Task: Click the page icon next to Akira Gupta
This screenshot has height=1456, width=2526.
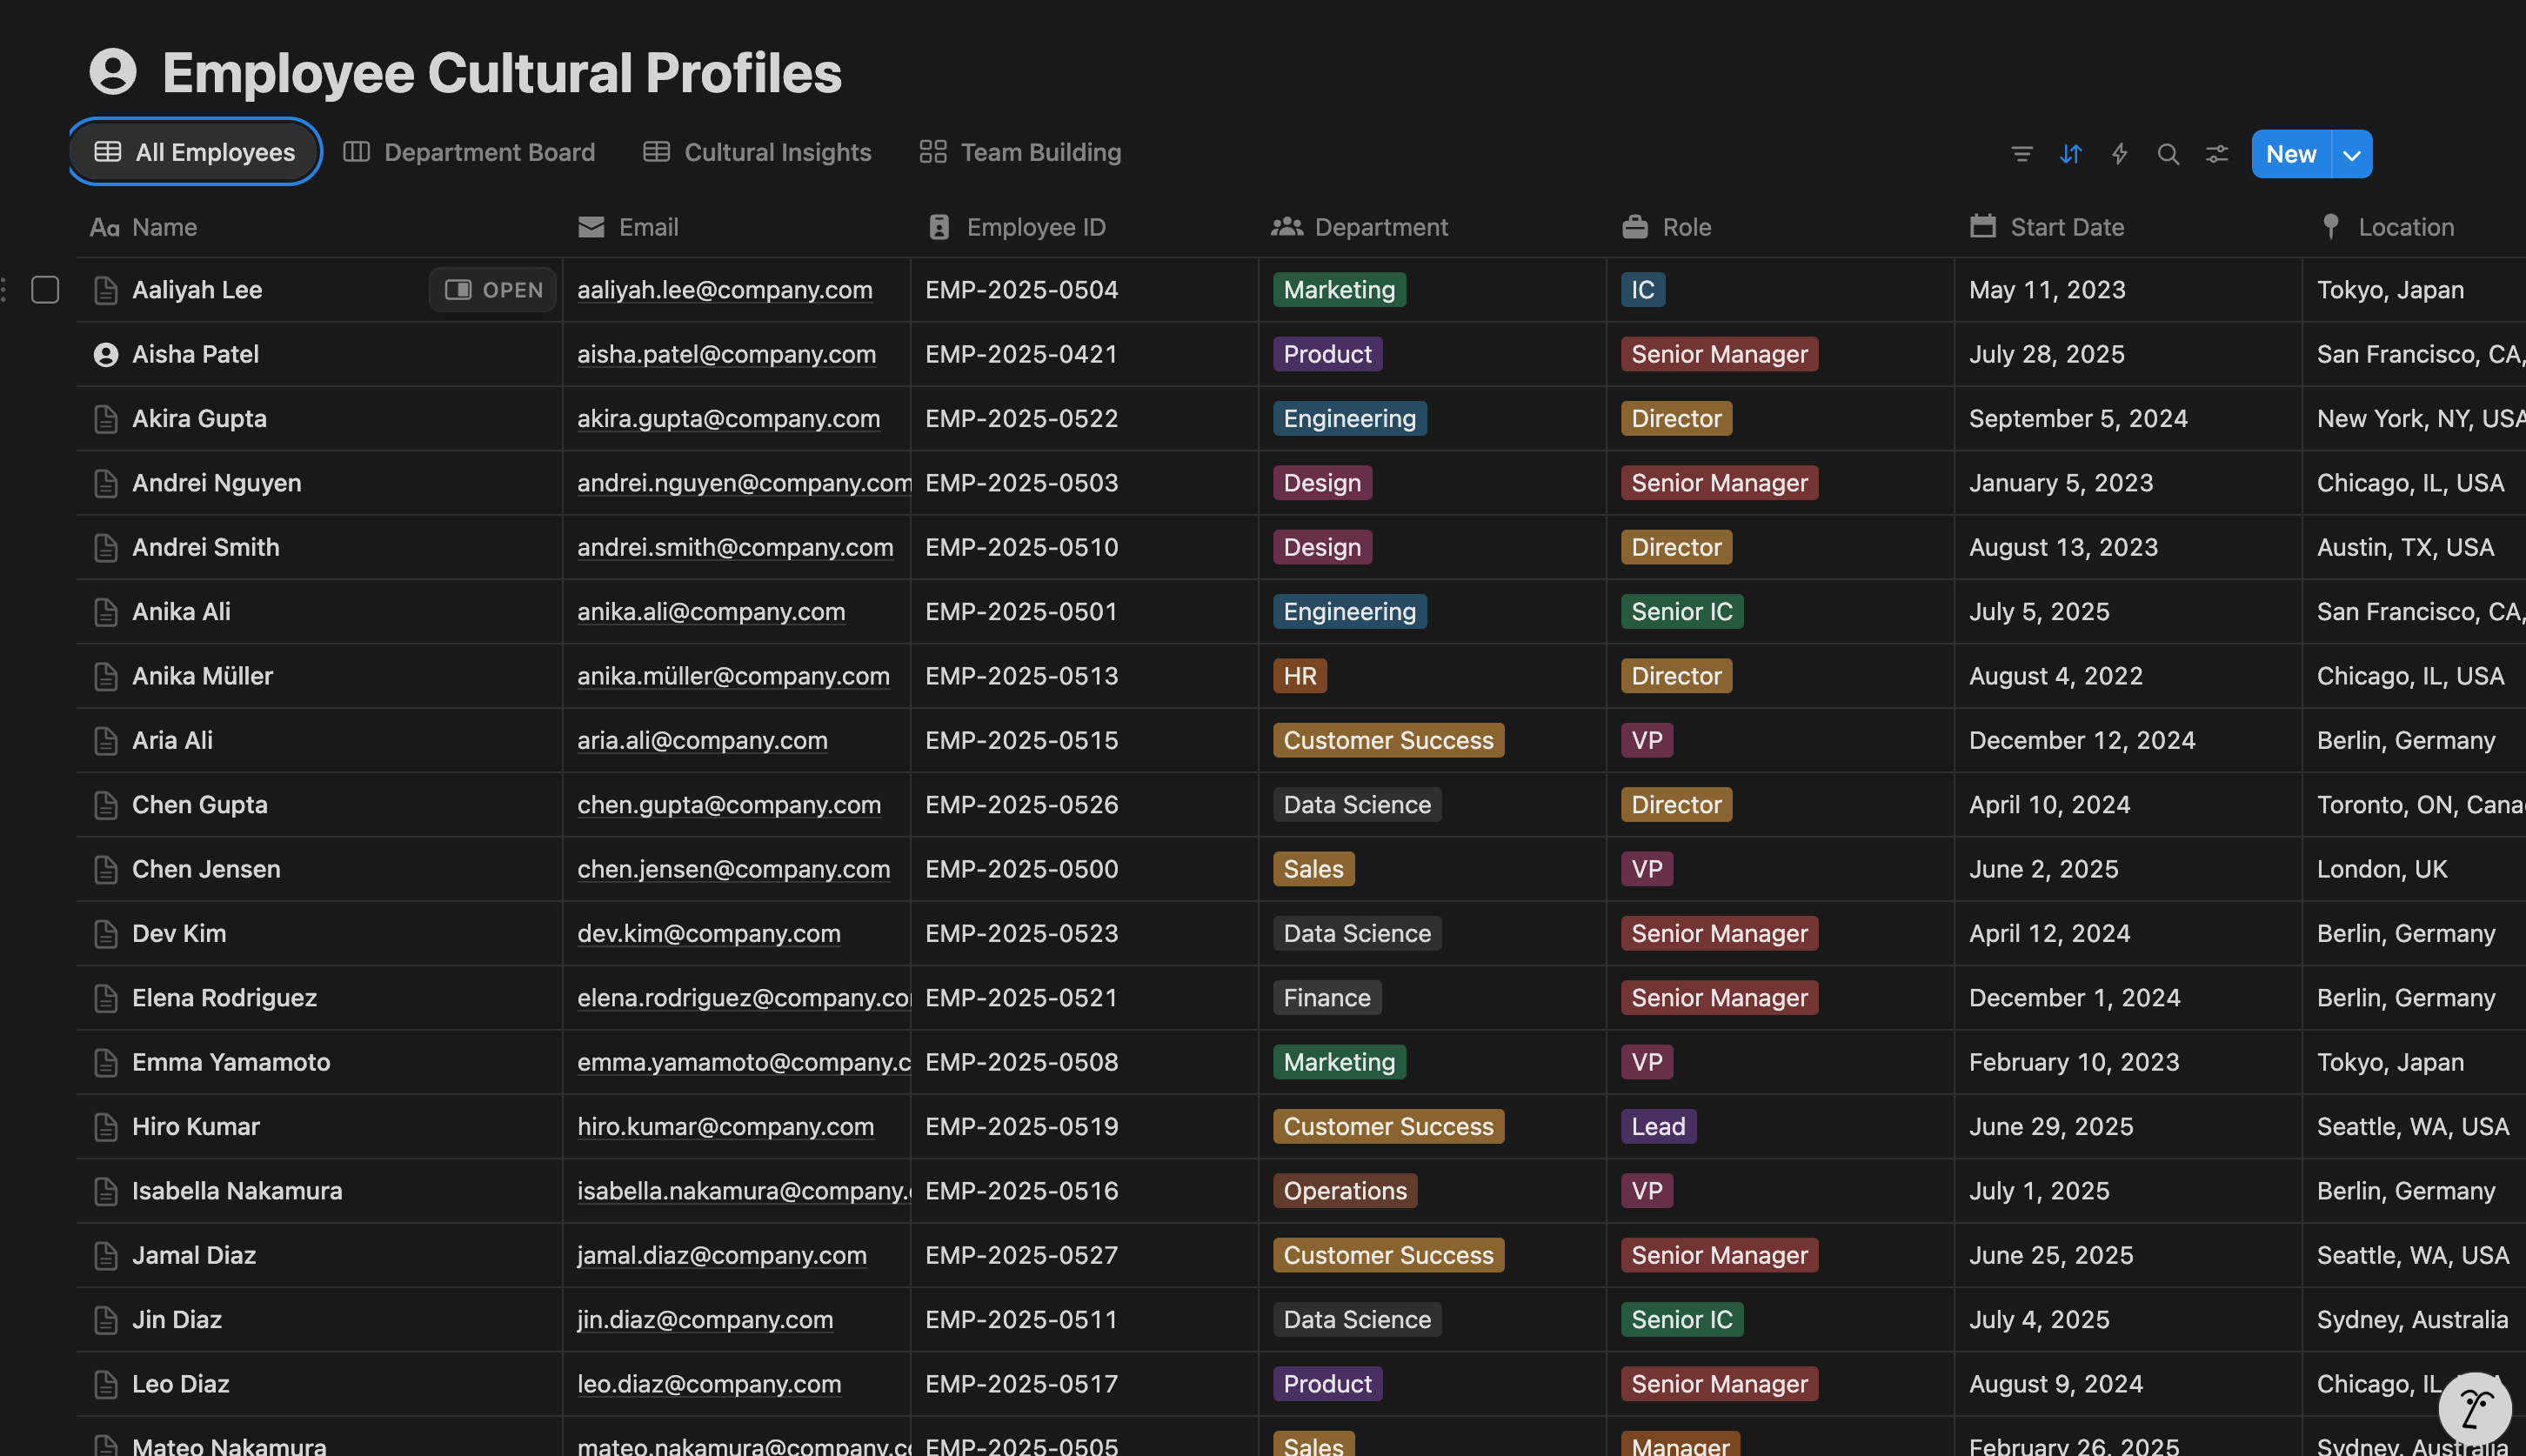Action: [105, 419]
